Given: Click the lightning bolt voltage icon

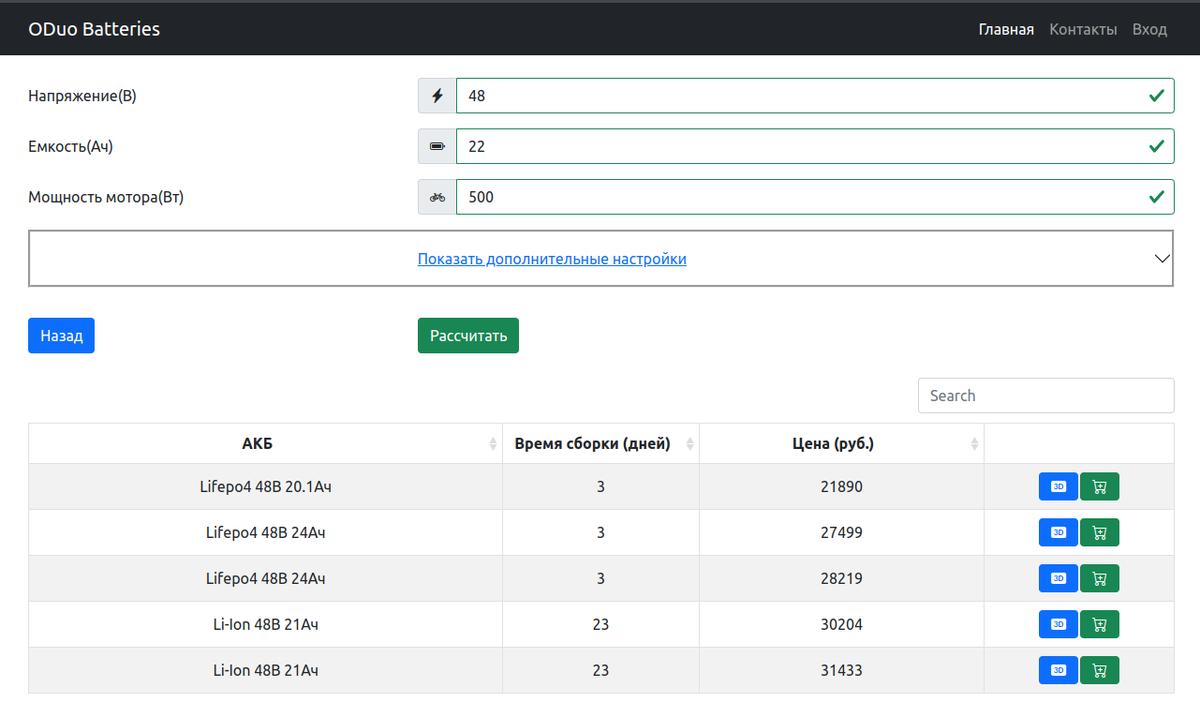Looking at the screenshot, I should pos(437,96).
